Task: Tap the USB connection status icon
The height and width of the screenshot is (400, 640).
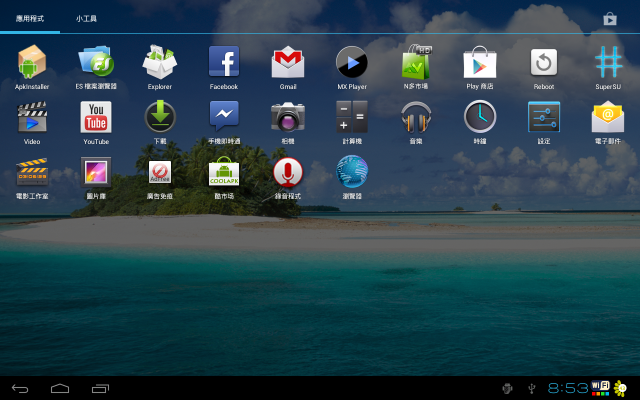Action: (x=531, y=388)
